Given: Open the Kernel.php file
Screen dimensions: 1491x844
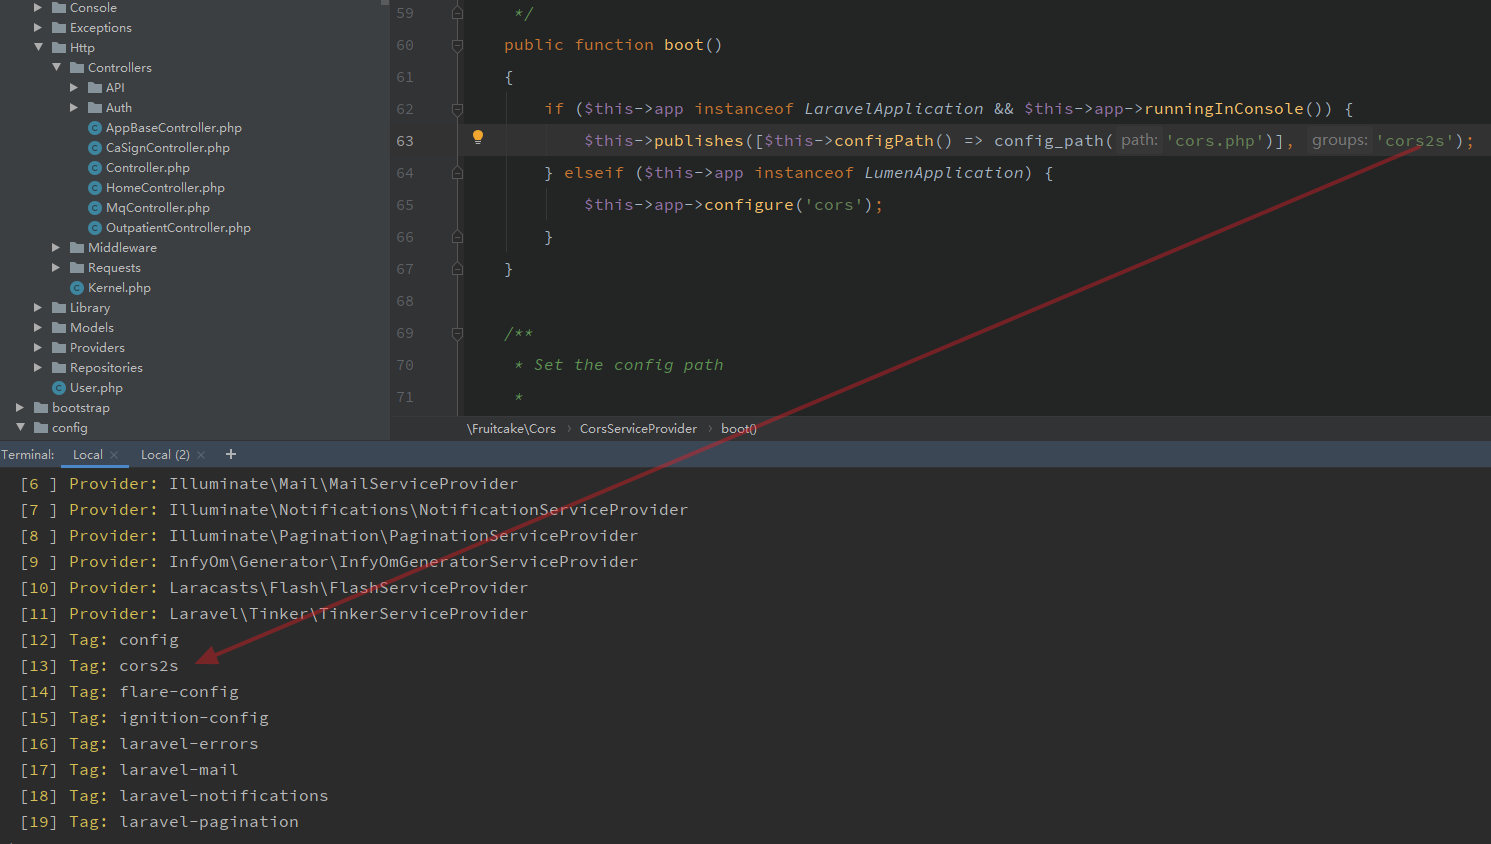Looking at the screenshot, I should pos(119,288).
